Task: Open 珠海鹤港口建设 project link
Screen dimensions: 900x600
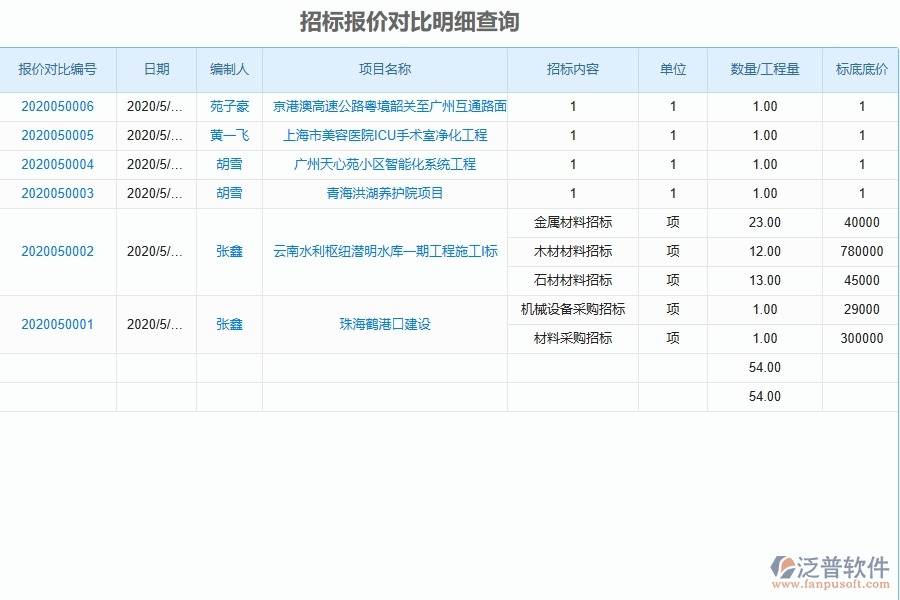Action: pyautogui.click(x=385, y=324)
